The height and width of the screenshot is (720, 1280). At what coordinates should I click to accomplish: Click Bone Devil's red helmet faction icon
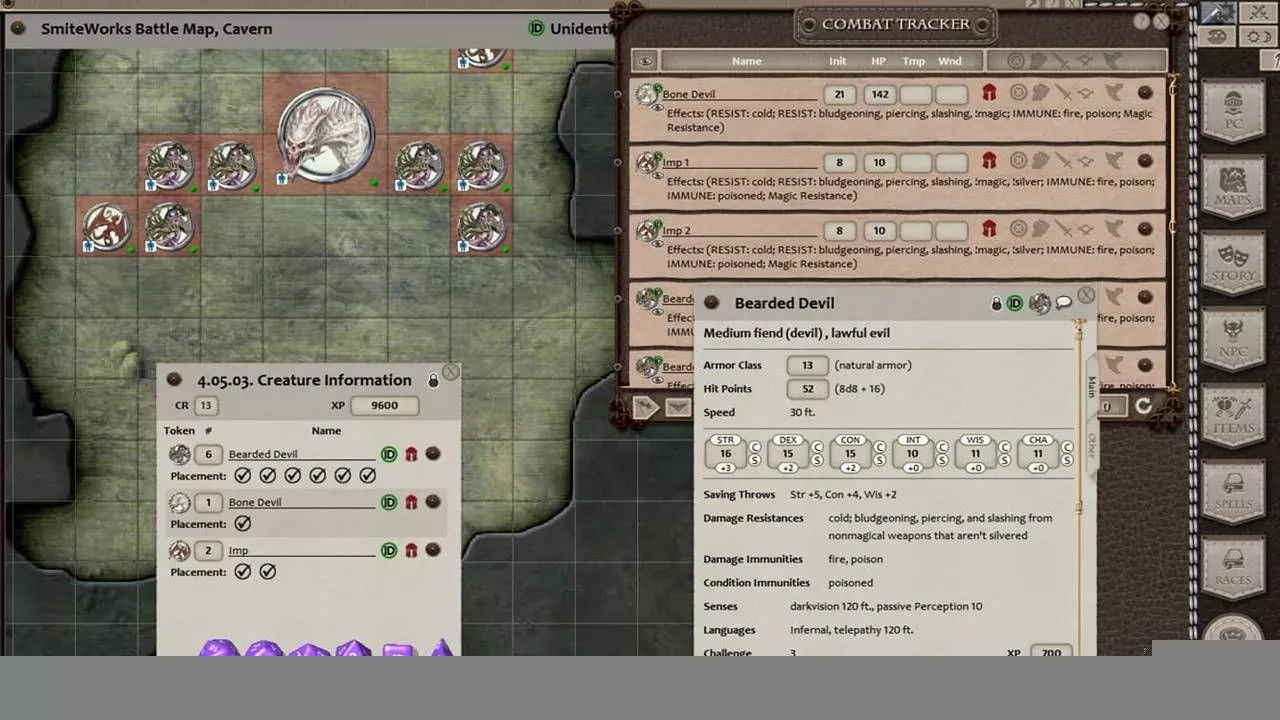pos(989,93)
